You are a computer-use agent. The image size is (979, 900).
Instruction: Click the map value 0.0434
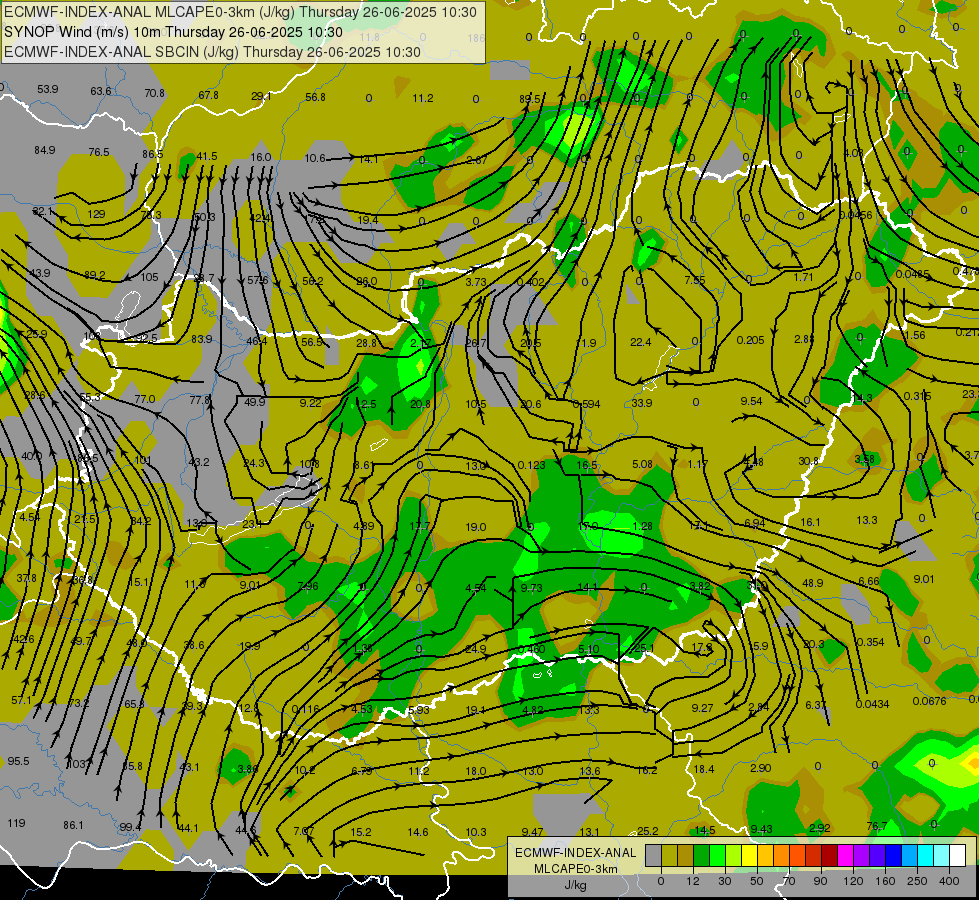point(872,705)
